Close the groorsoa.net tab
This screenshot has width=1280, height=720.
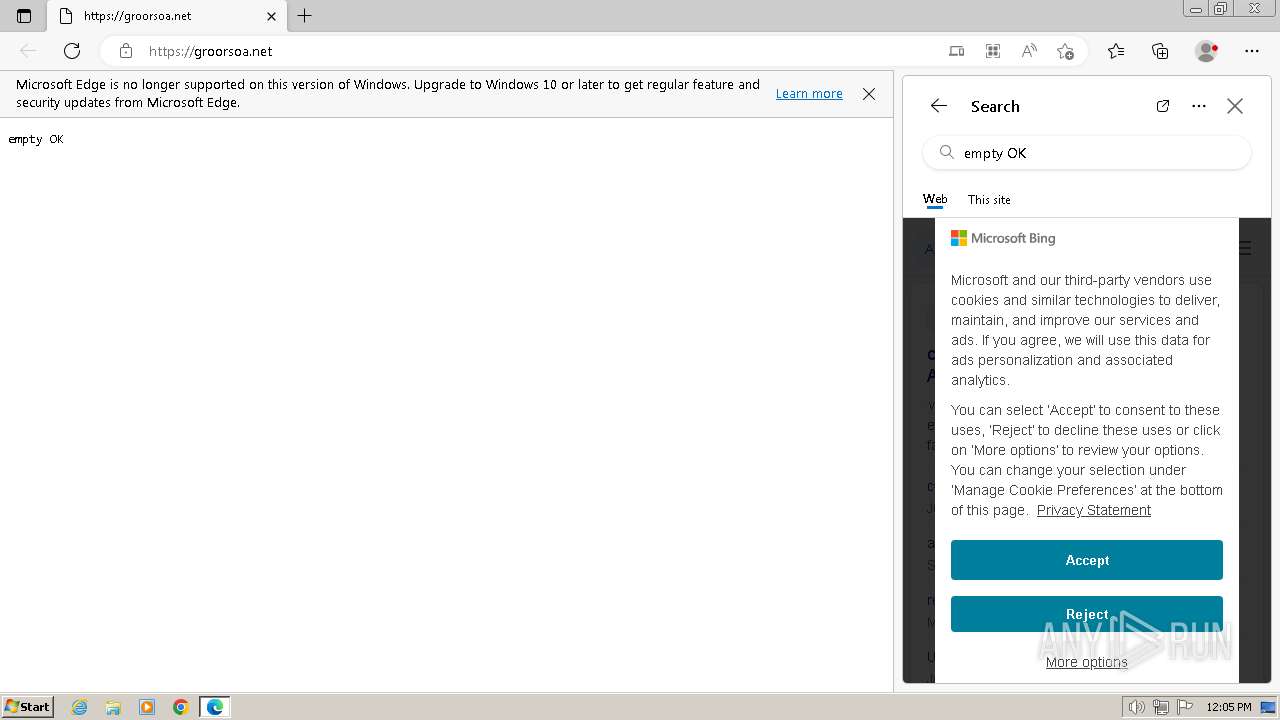271,16
